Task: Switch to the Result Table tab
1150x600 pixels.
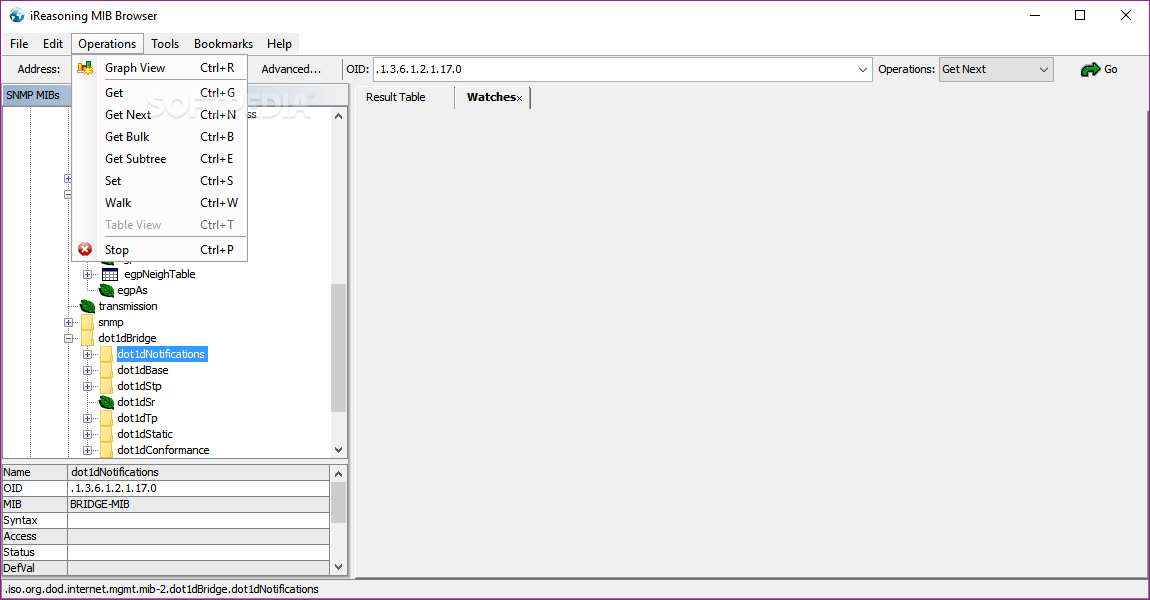Action: pos(396,97)
